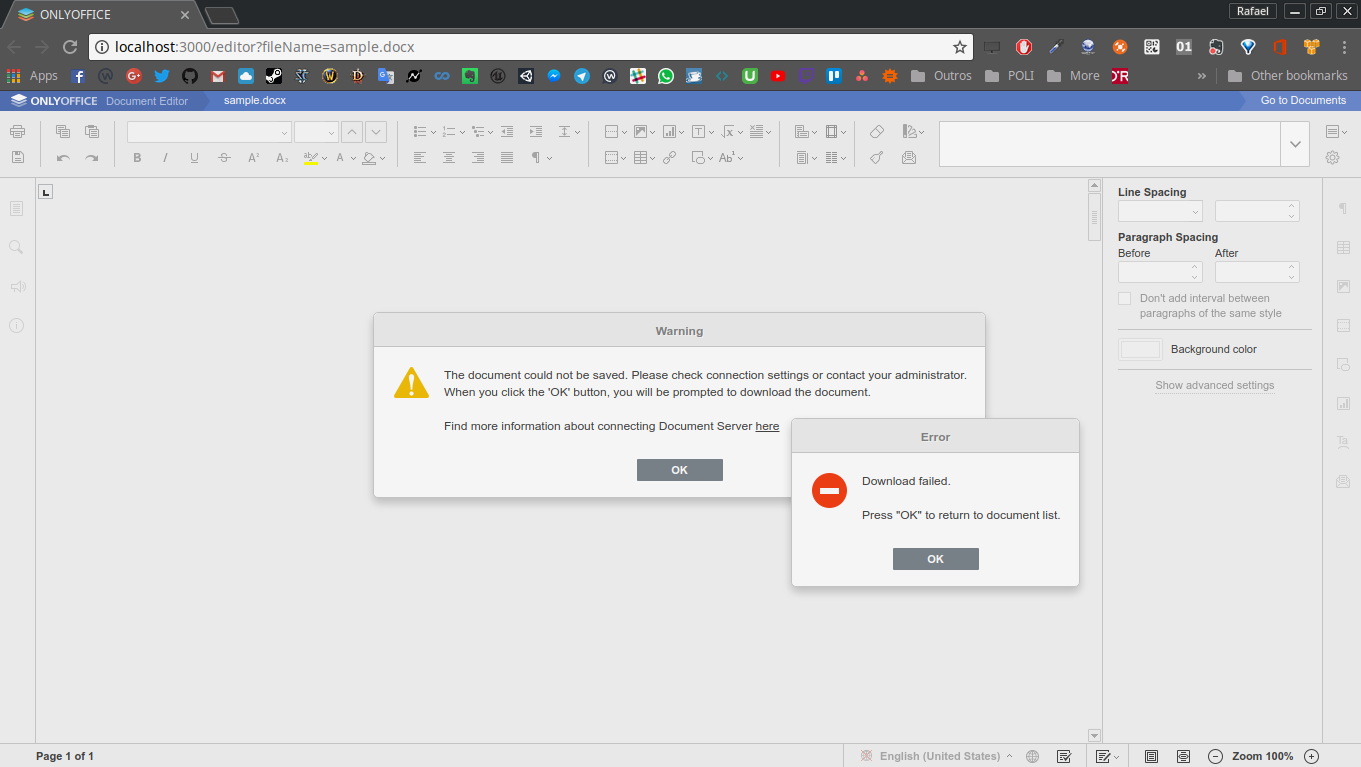
Task: Enable Don't add interval between paragraphs checkbox
Action: [1125, 299]
